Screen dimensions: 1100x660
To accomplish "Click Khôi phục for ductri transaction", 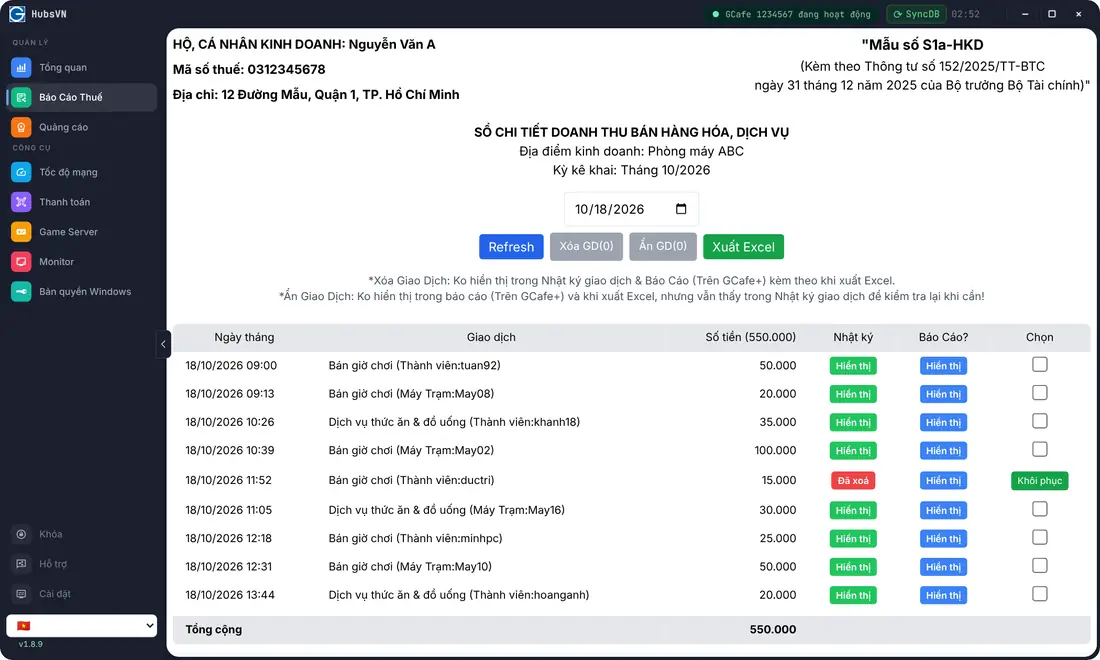I will (x=1040, y=480).
